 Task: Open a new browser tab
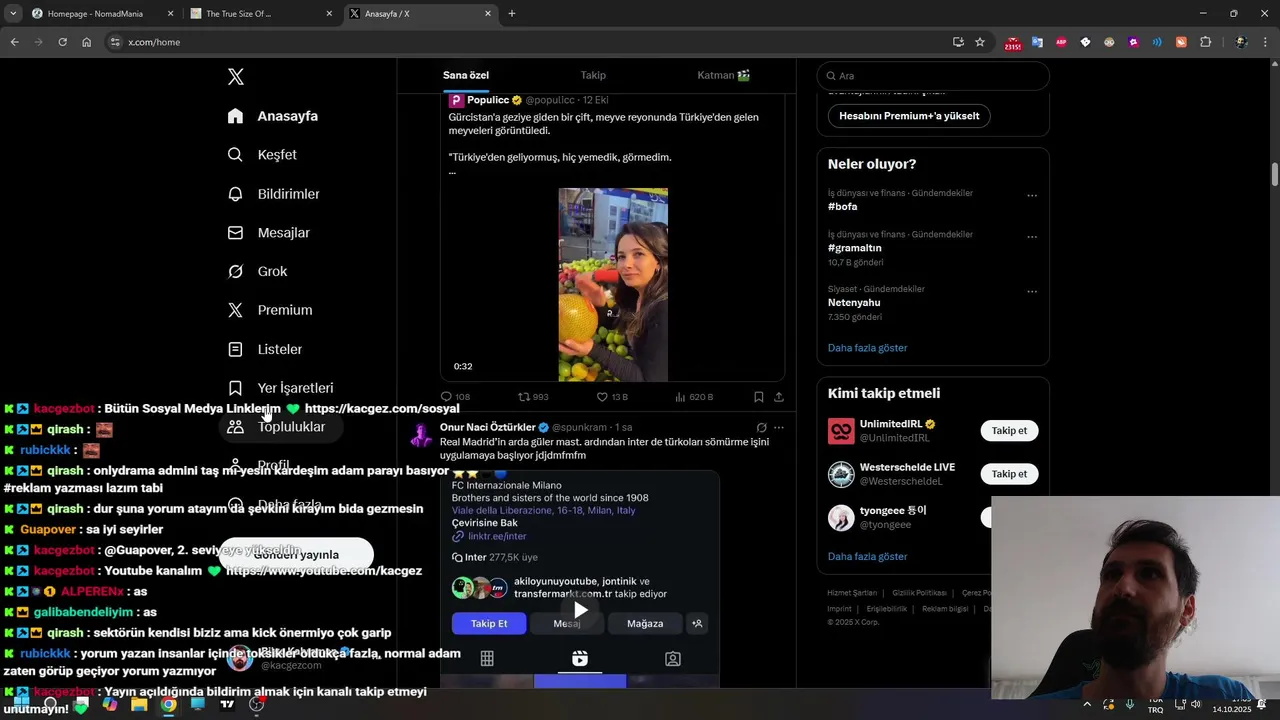512,14
